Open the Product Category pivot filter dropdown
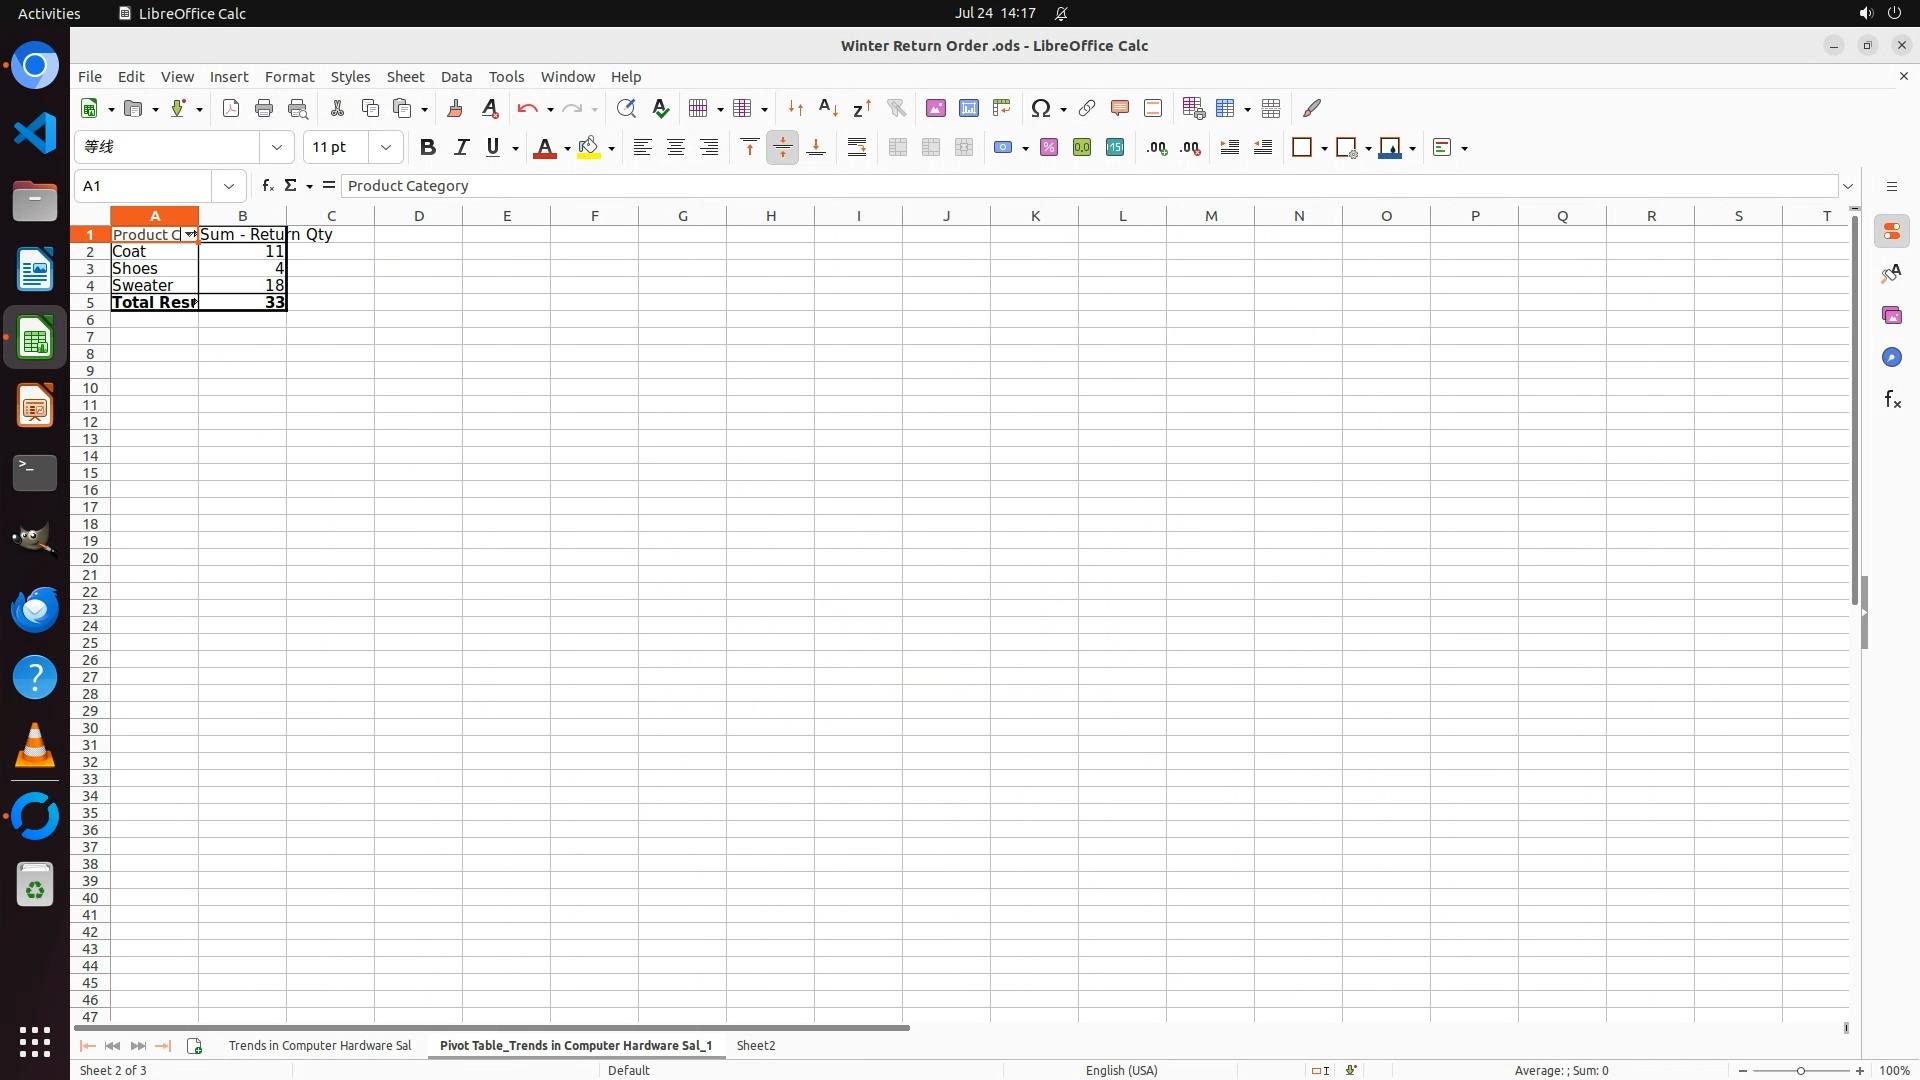 (x=190, y=234)
